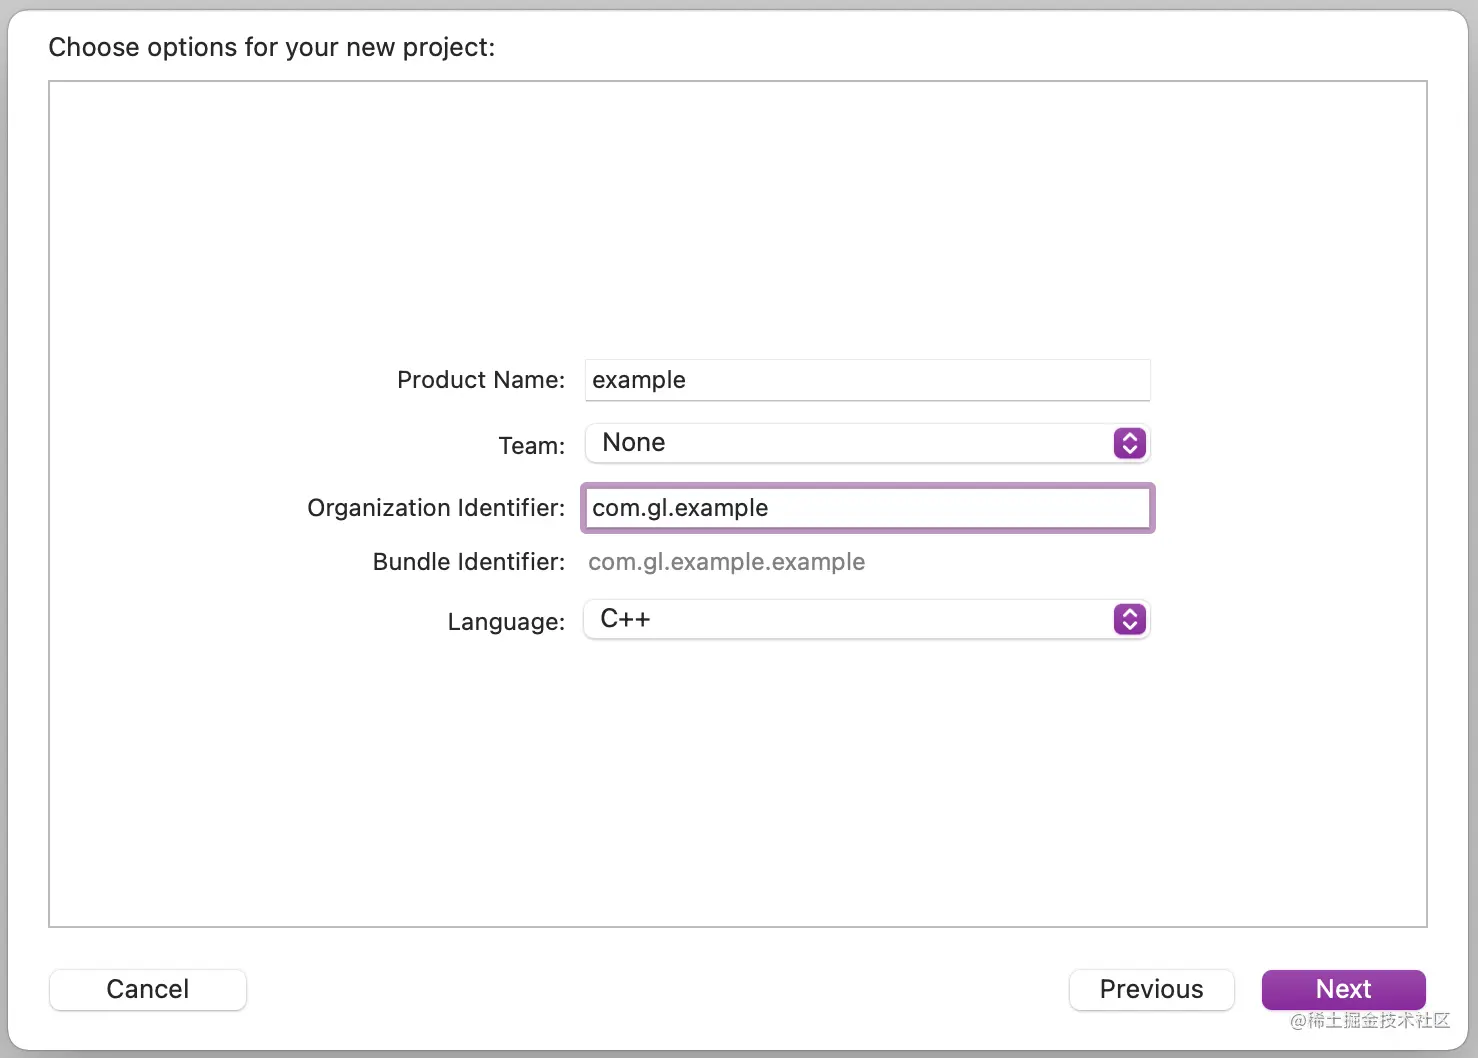Proceed with the Next button
The image size is (1478, 1058).
(1343, 989)
